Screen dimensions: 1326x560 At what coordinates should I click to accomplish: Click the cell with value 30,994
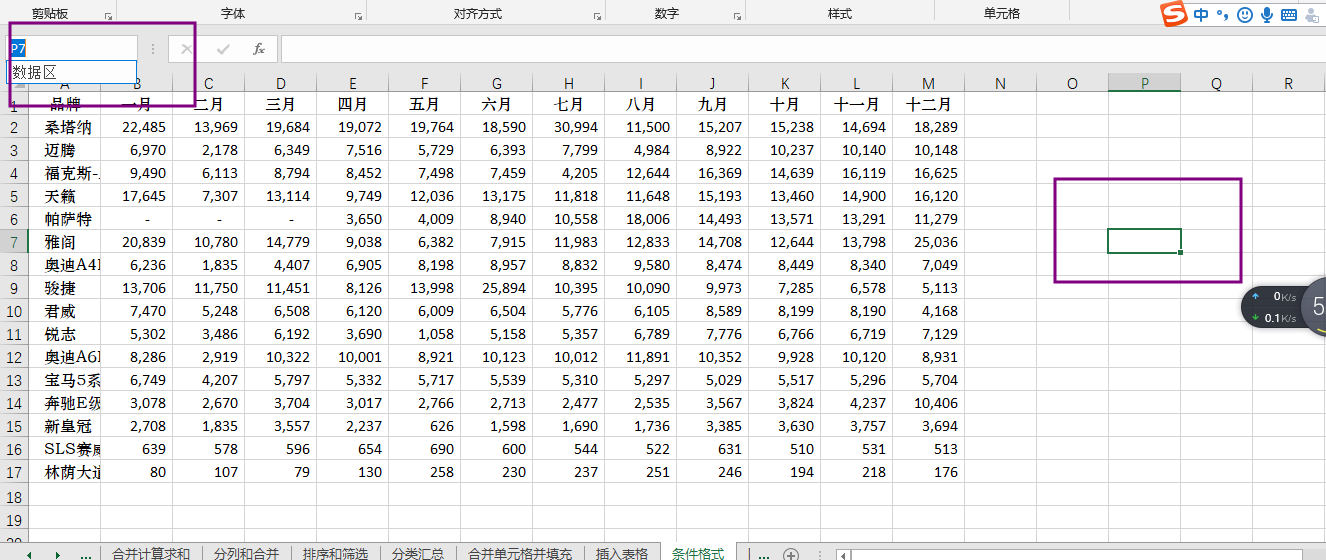[569, 127]
